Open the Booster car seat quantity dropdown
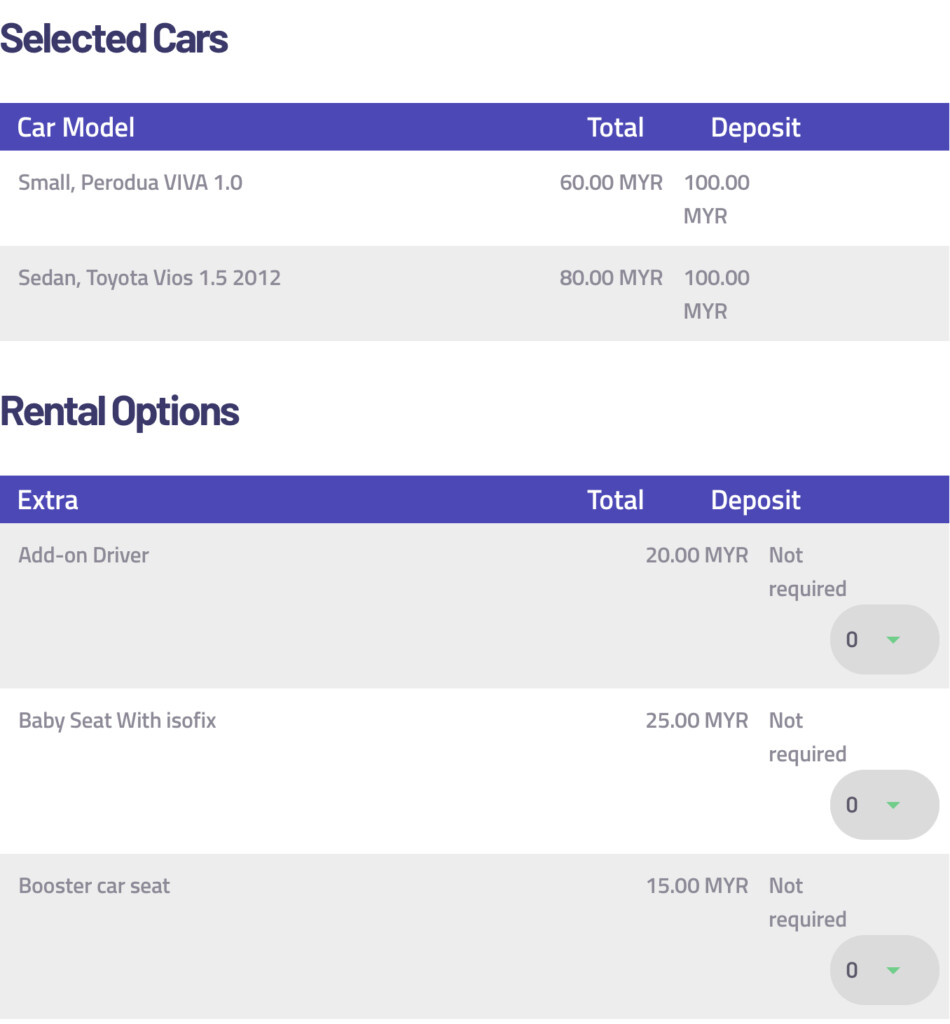Viewport: 950px width, 1024px height. point(883,969)
